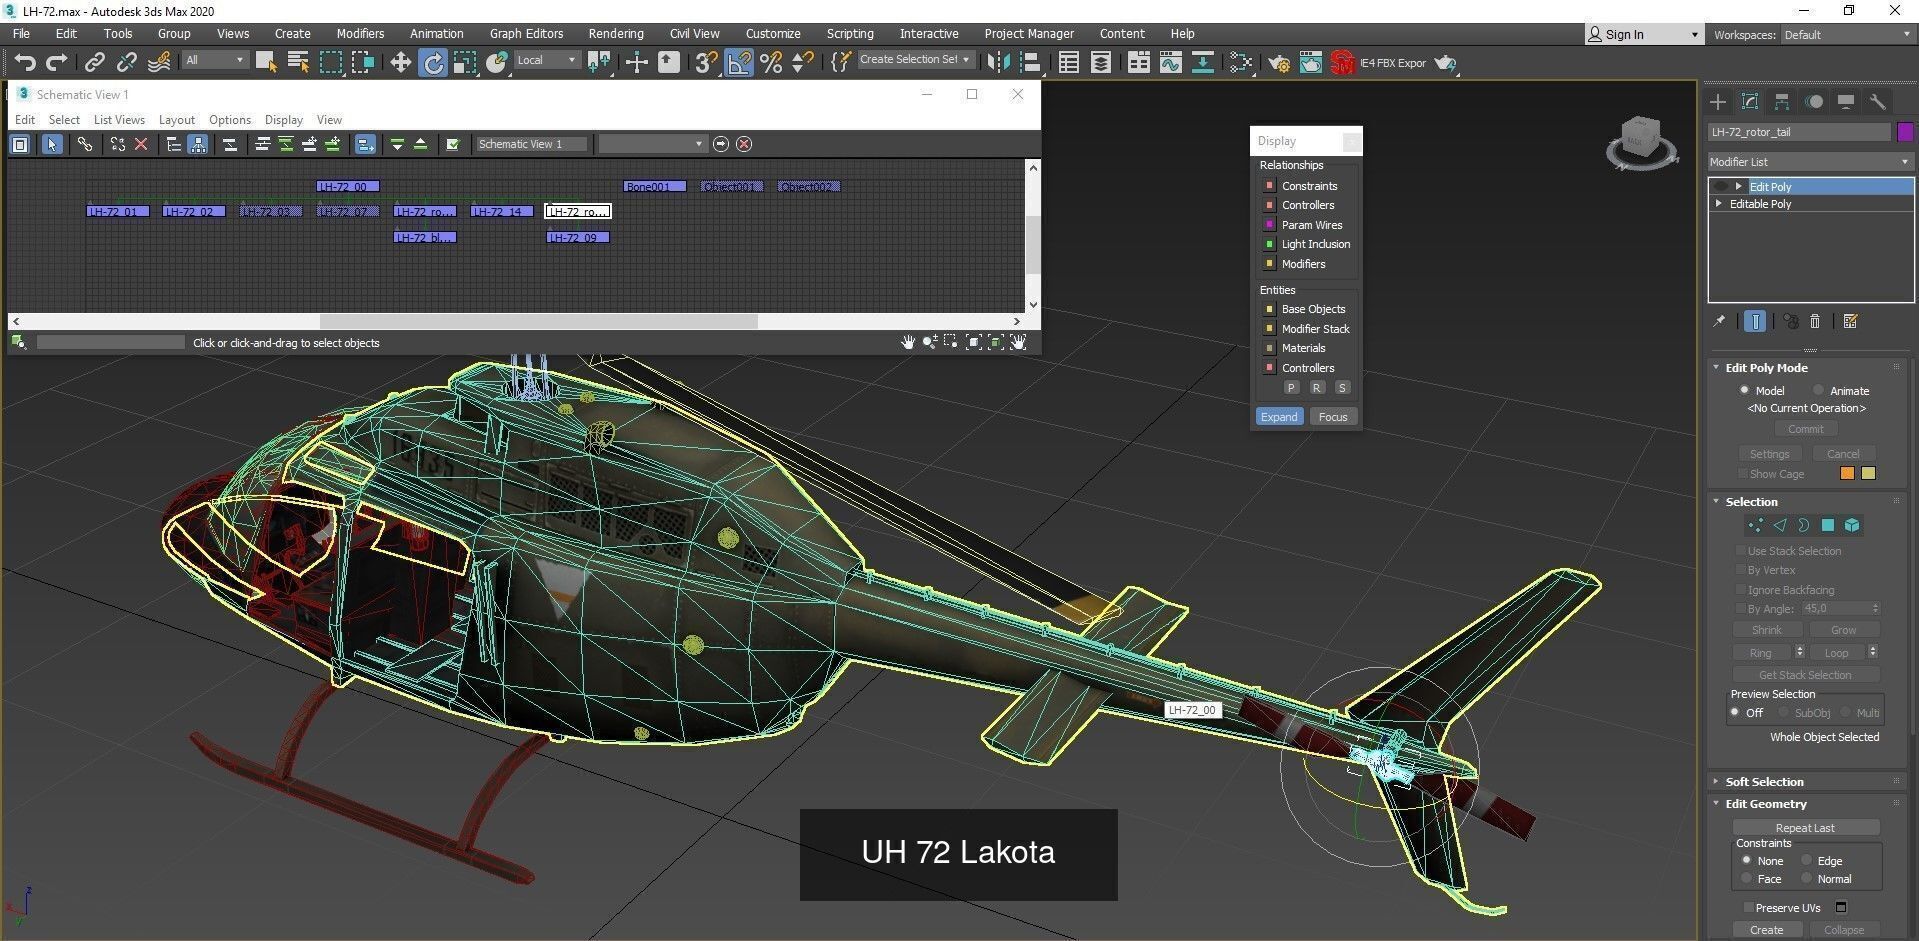Open Layout menu in Schematic View
This screenshot has width=1919, height=941.
pos(177,119)
